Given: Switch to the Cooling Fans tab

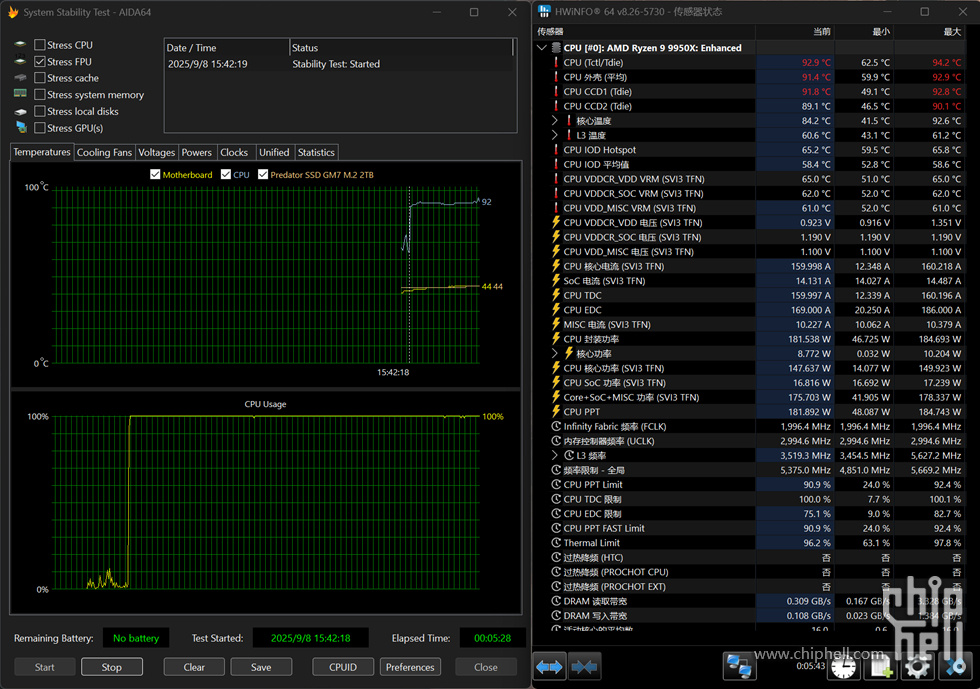Looking at the screenshot, I should point(104,153).
